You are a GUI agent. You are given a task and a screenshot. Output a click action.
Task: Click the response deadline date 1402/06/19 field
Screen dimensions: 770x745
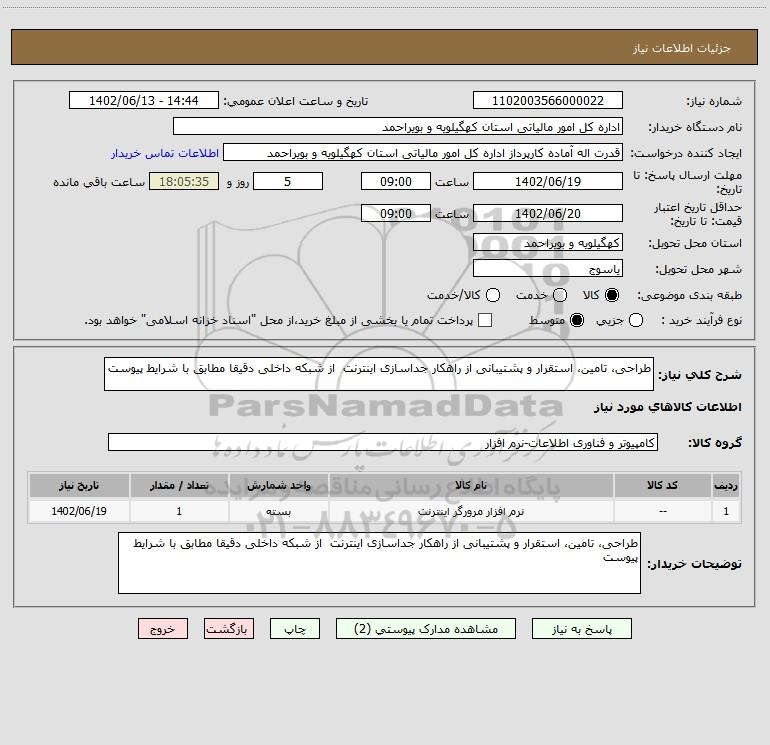548,181
